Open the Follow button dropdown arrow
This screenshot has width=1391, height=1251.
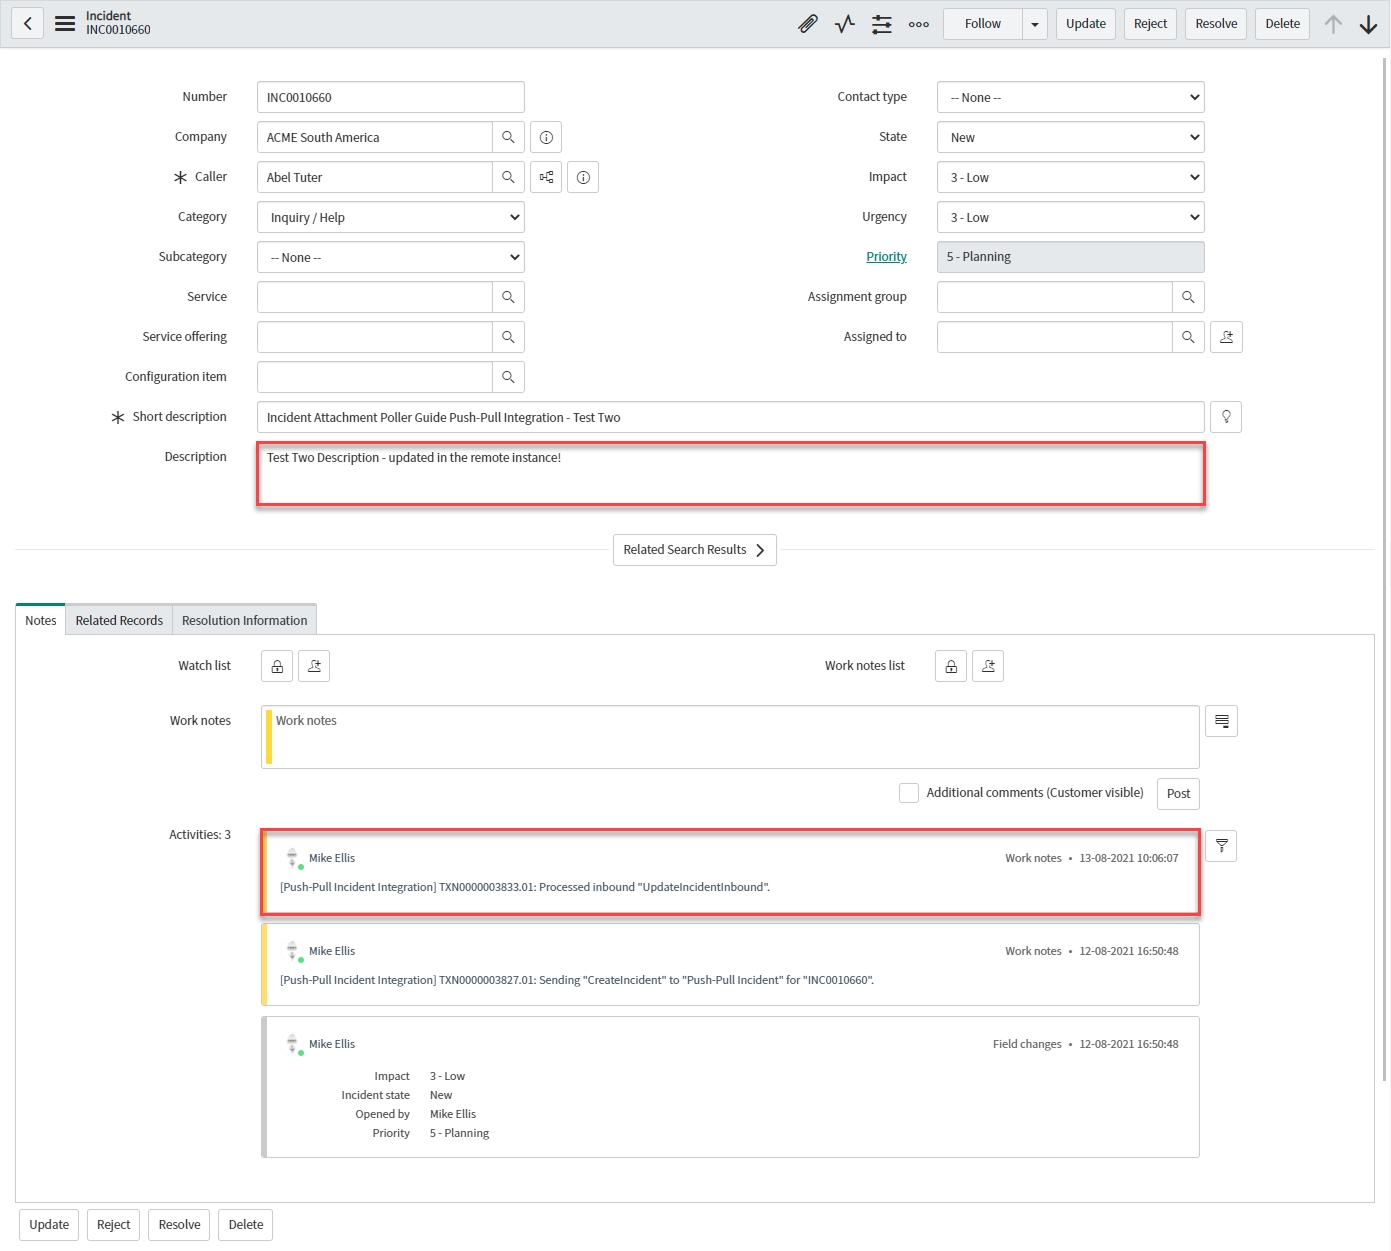pos(1035,24)
